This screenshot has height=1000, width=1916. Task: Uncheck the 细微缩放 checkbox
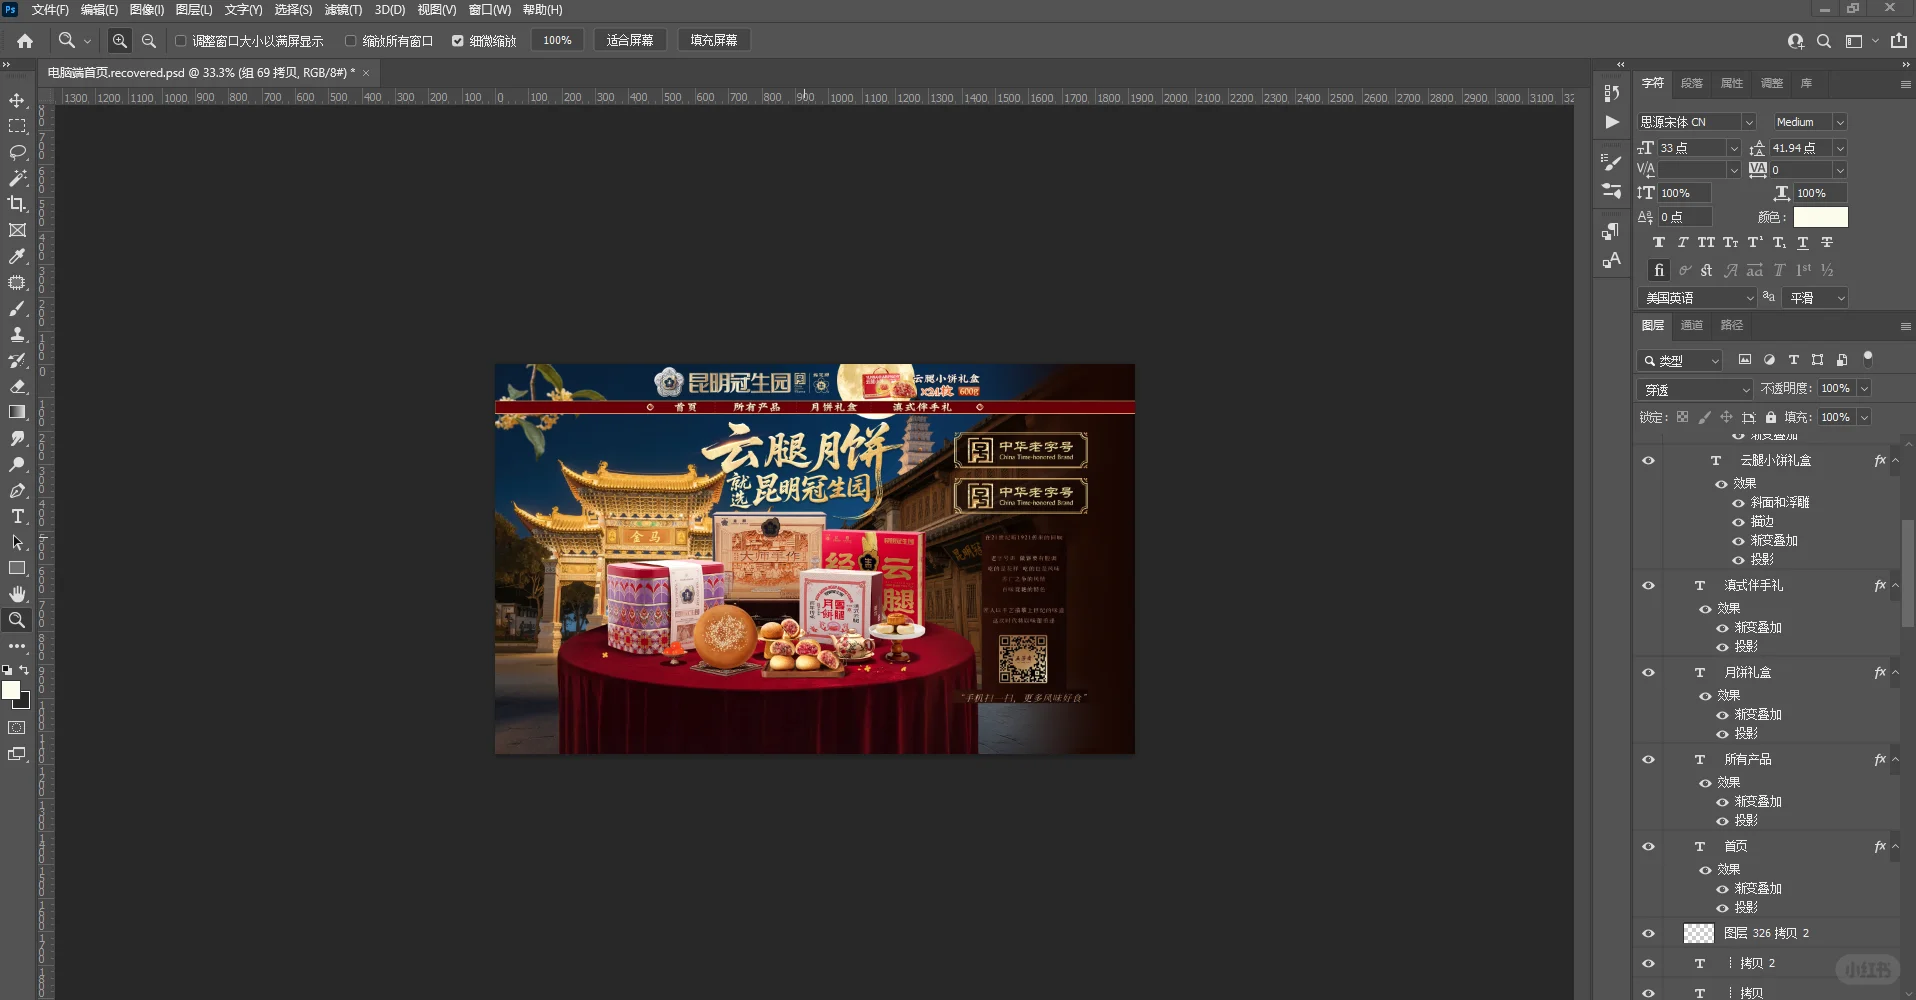458,41
